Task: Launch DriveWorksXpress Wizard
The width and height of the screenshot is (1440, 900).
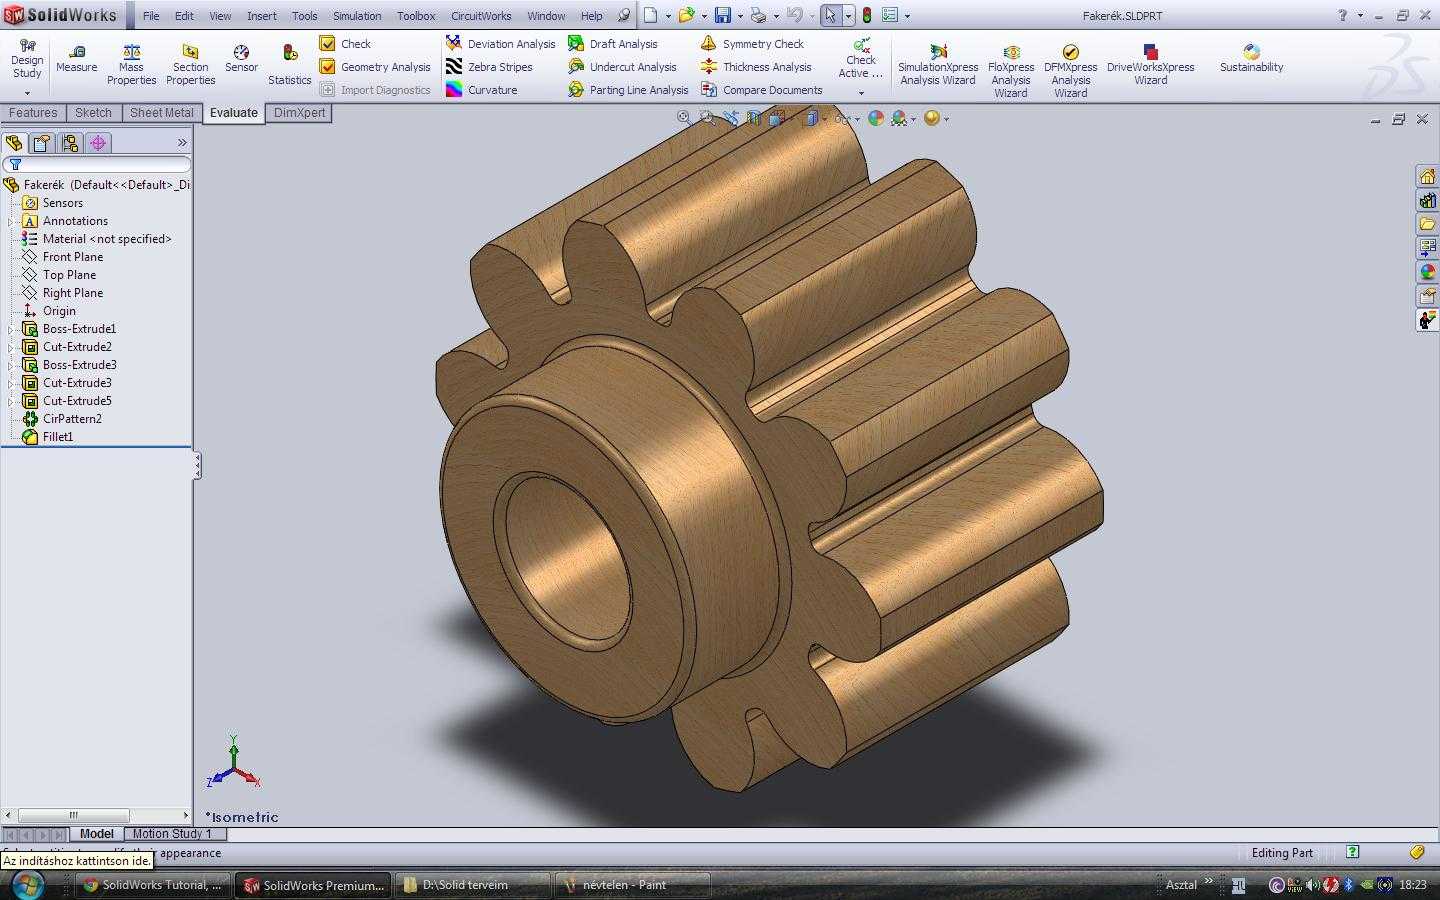Action: [1150, 66]
